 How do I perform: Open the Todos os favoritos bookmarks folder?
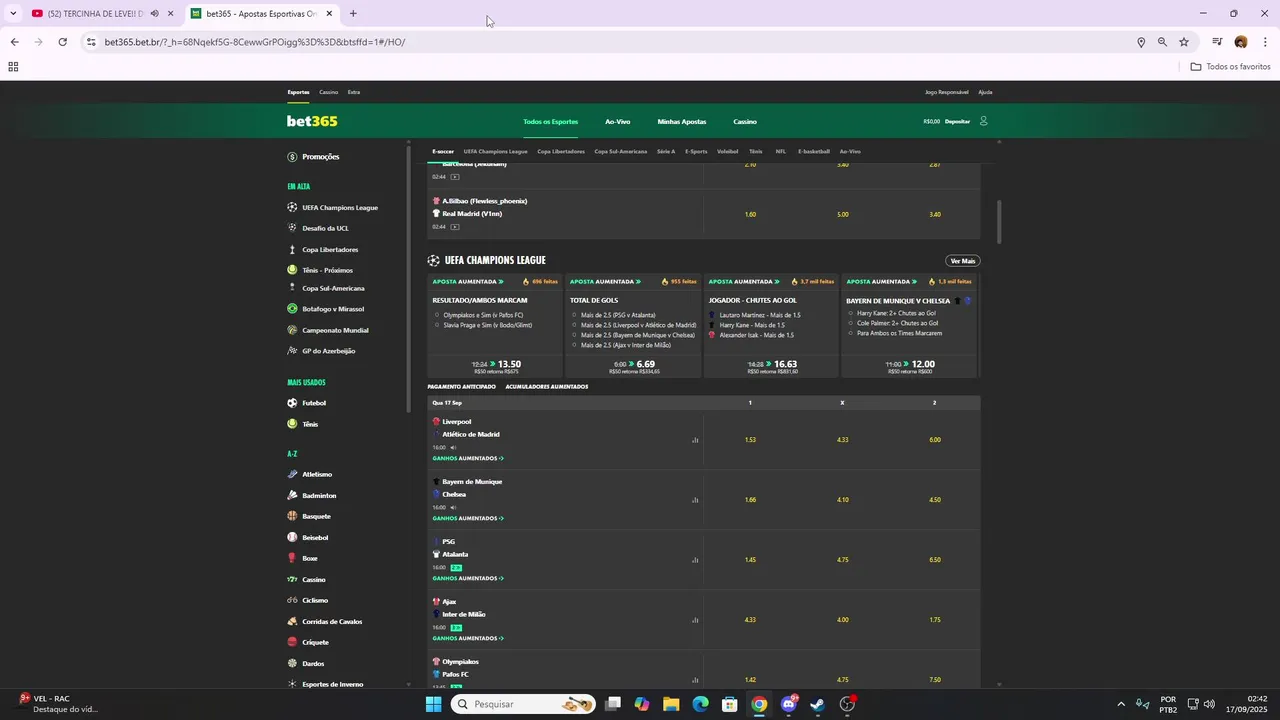tap(1231, 67)
